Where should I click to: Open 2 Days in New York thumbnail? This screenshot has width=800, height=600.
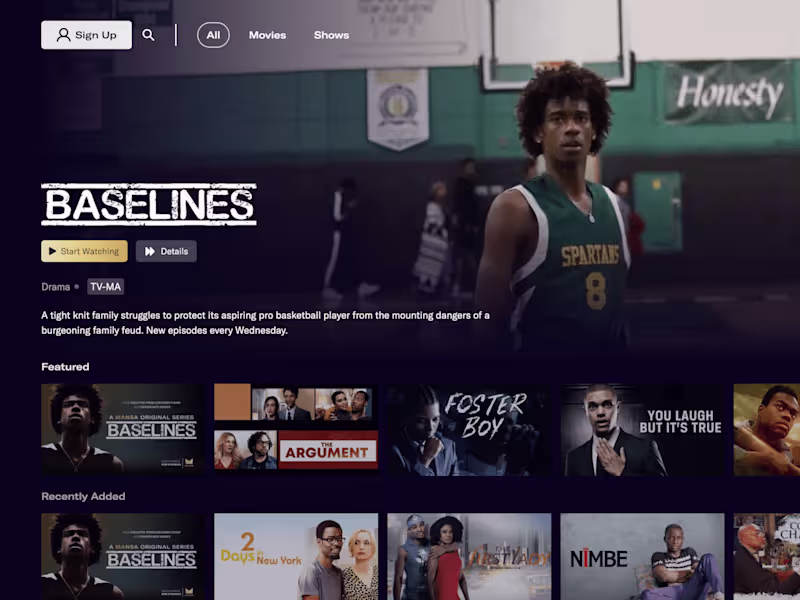click(296, 557)
